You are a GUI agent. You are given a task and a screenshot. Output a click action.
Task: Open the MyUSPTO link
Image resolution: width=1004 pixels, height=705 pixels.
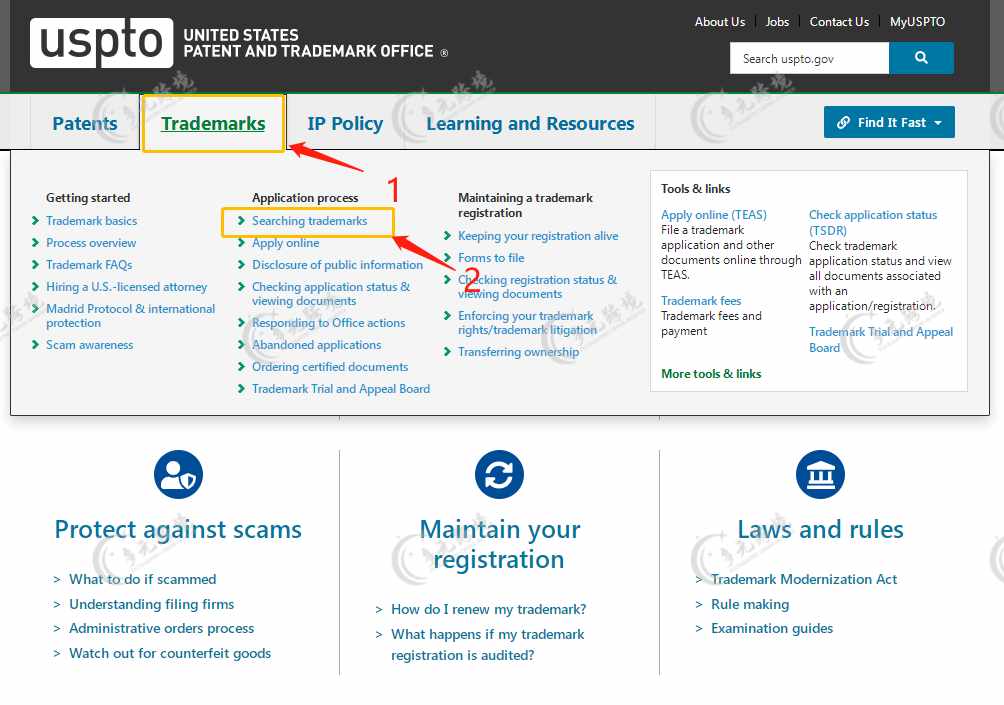[x=917, y=22]
